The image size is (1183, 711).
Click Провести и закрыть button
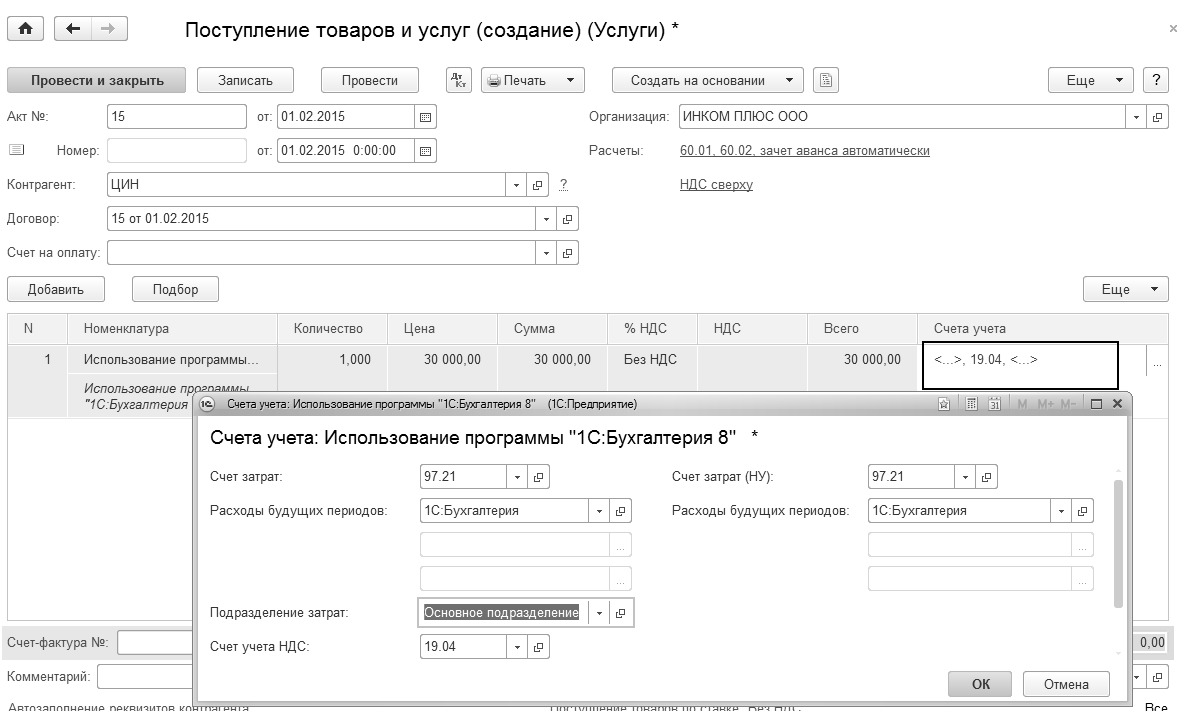tap(97, 80)
